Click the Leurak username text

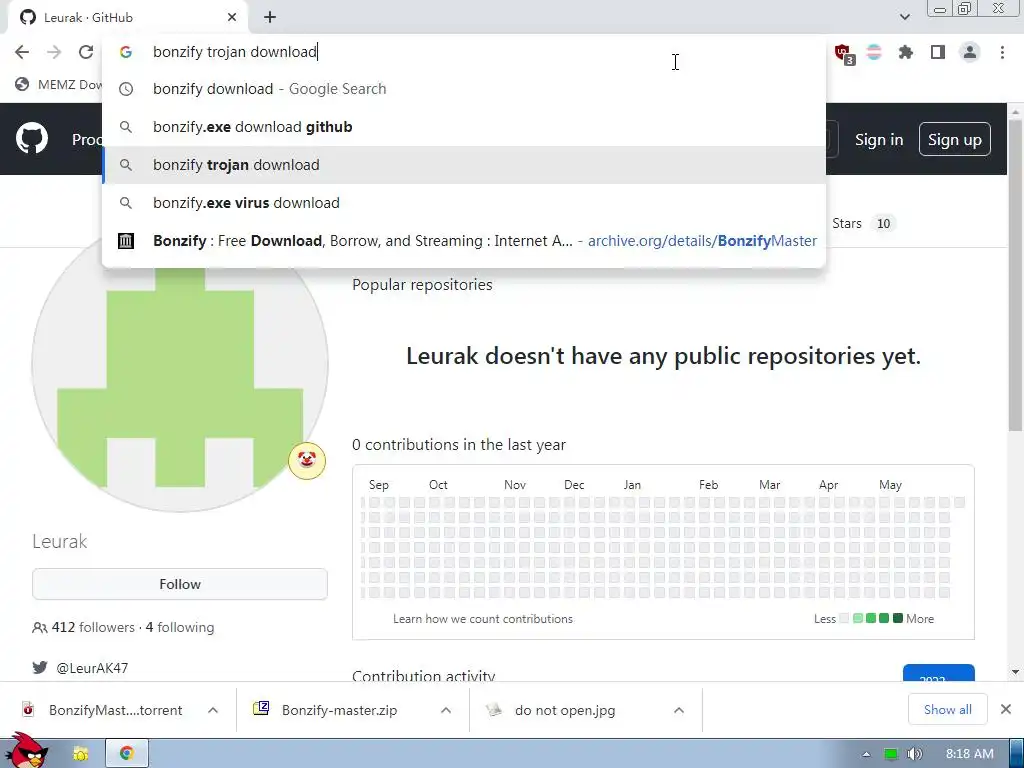(59, 541)
